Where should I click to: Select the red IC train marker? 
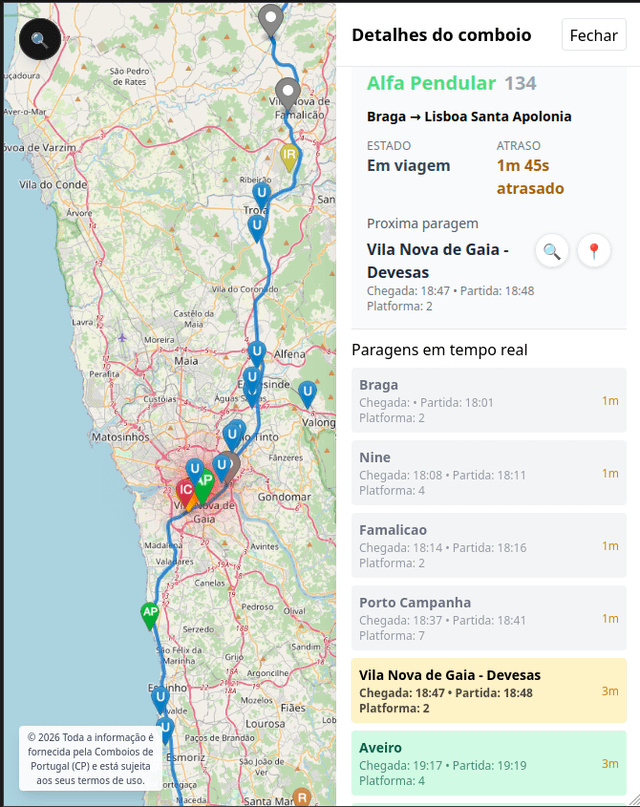(184, 491)
